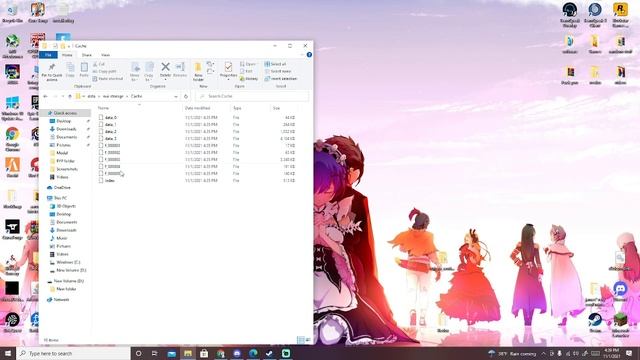Click Select all in the ribbon
The image size is (640, 360).
pos(276,64)
